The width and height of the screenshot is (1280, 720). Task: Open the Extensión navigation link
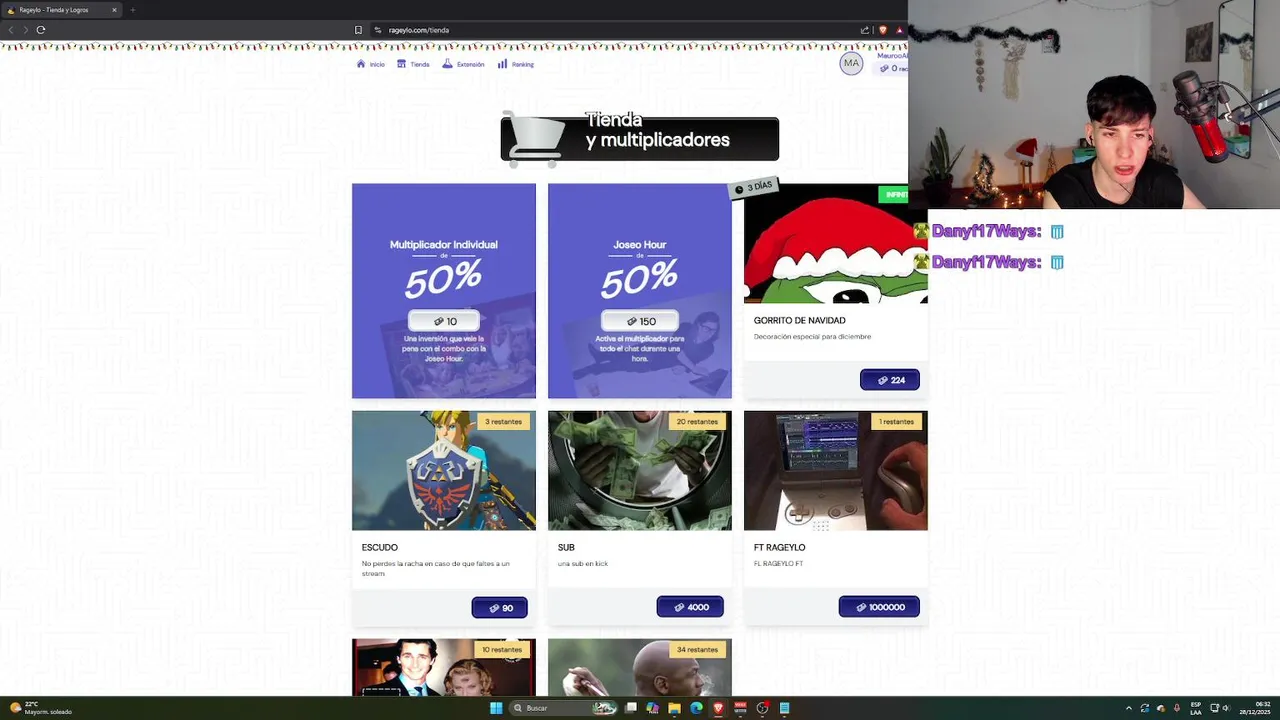[x=463, y=64]
